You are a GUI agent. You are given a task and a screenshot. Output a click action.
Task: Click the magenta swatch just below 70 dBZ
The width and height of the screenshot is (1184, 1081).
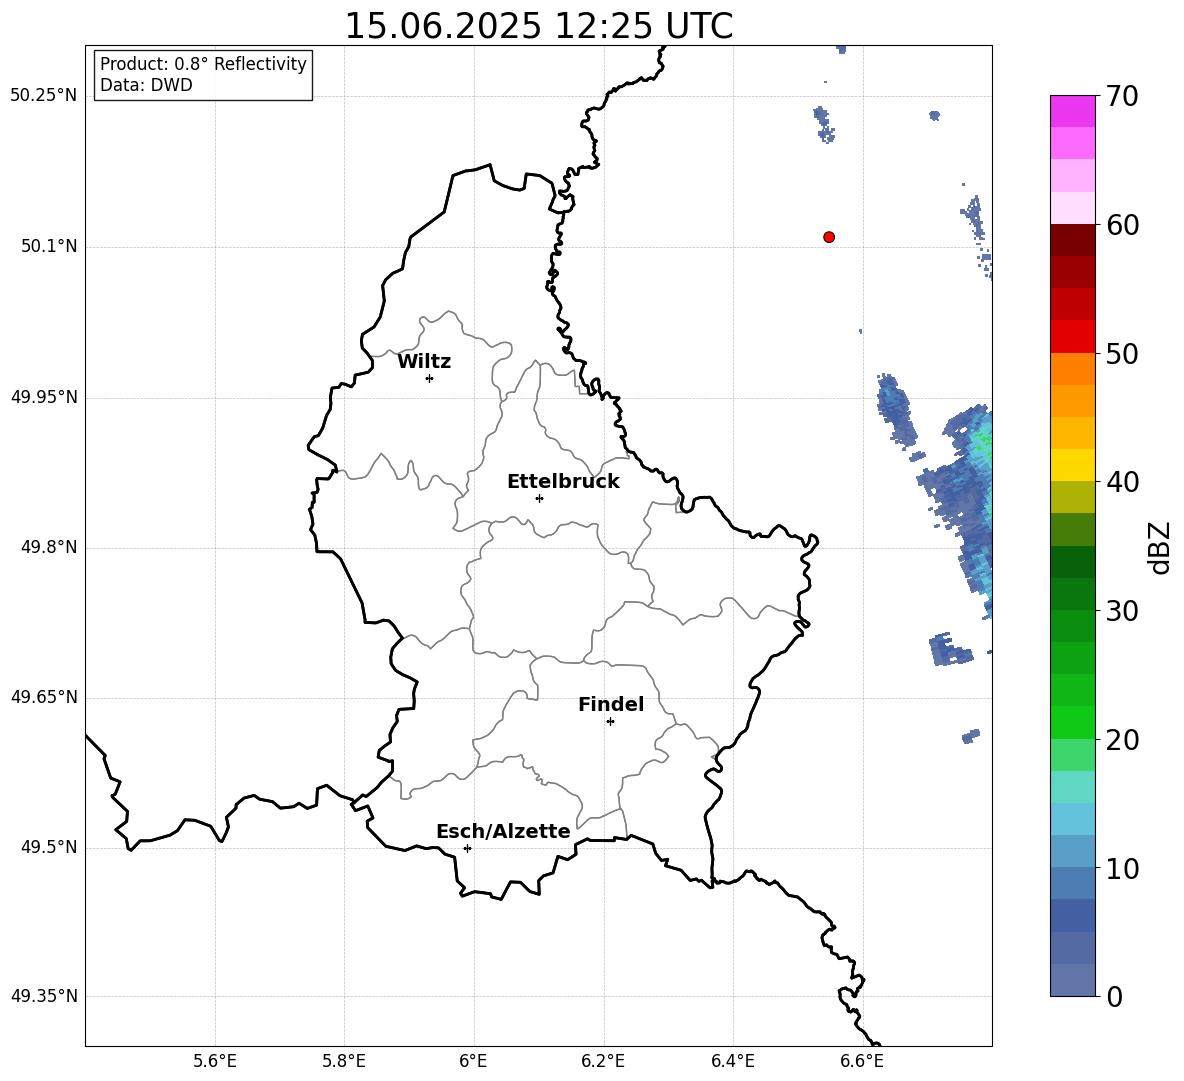click(1073, 112)
